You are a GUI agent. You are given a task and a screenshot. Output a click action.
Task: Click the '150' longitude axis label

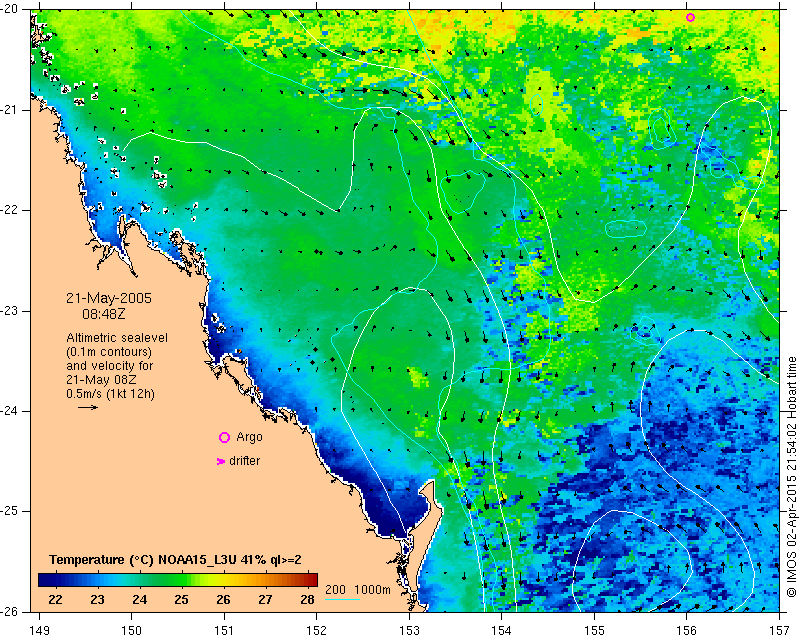pos(132,631)
